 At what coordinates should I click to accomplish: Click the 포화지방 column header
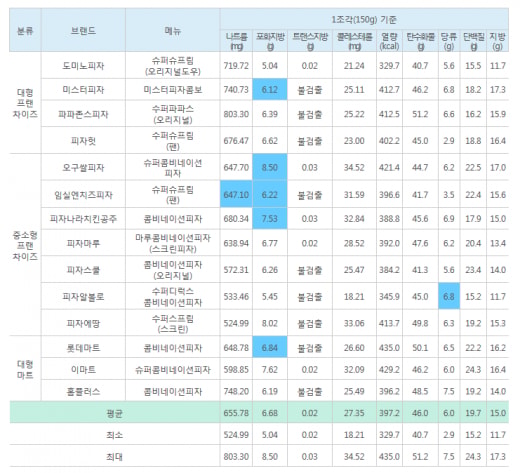[270, 41]
